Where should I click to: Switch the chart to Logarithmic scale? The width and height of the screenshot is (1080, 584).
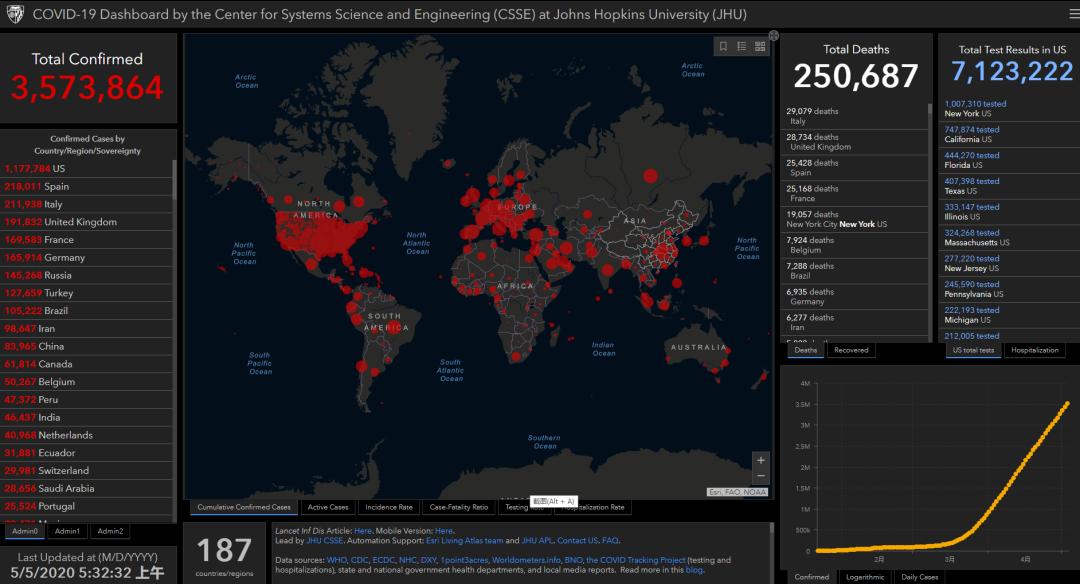tap(864, 577)
